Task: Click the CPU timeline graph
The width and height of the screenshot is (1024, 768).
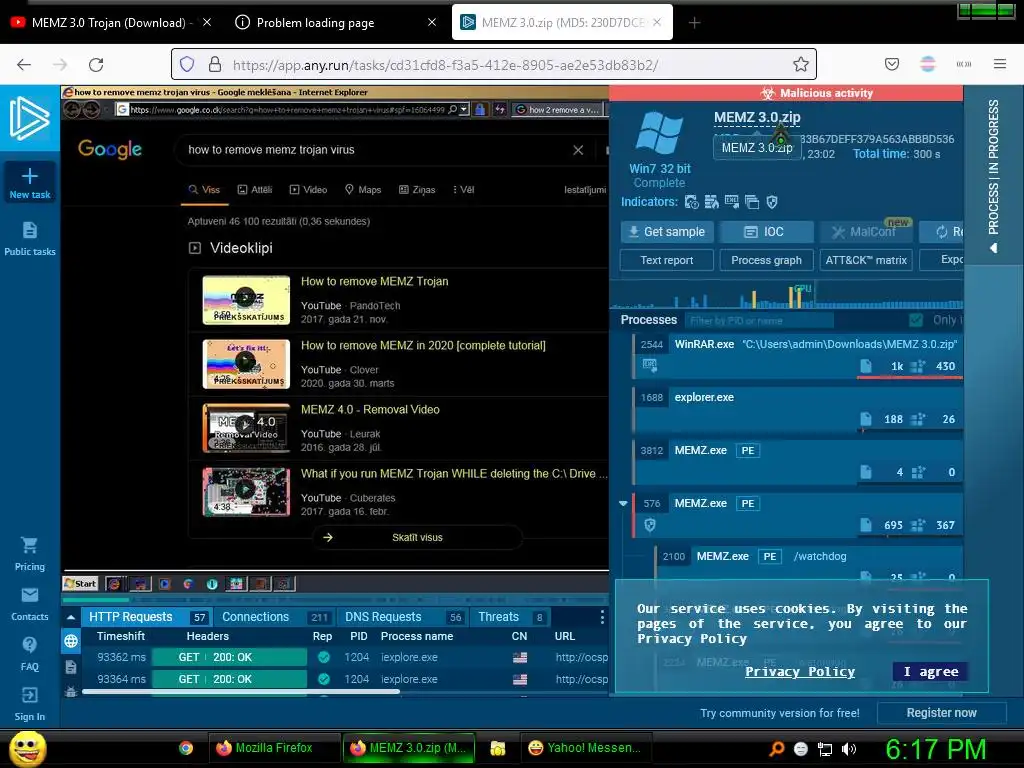Action: click(786, 295)
